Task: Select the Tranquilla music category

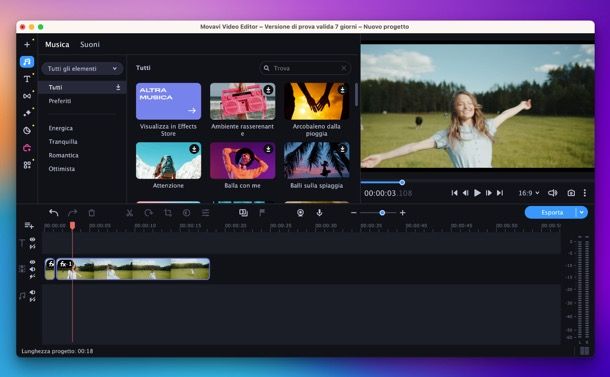Action: click(63, 142)
